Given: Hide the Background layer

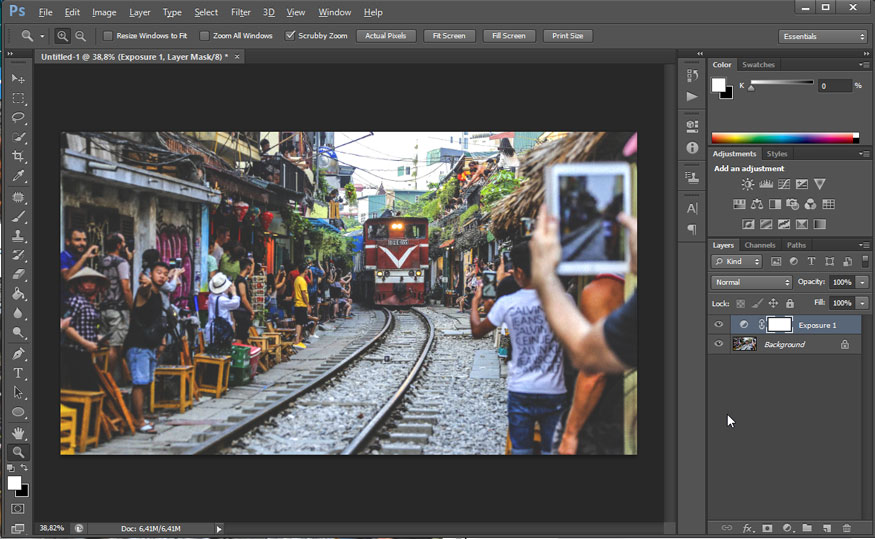Looking at the screenshot, I should 718,344.
